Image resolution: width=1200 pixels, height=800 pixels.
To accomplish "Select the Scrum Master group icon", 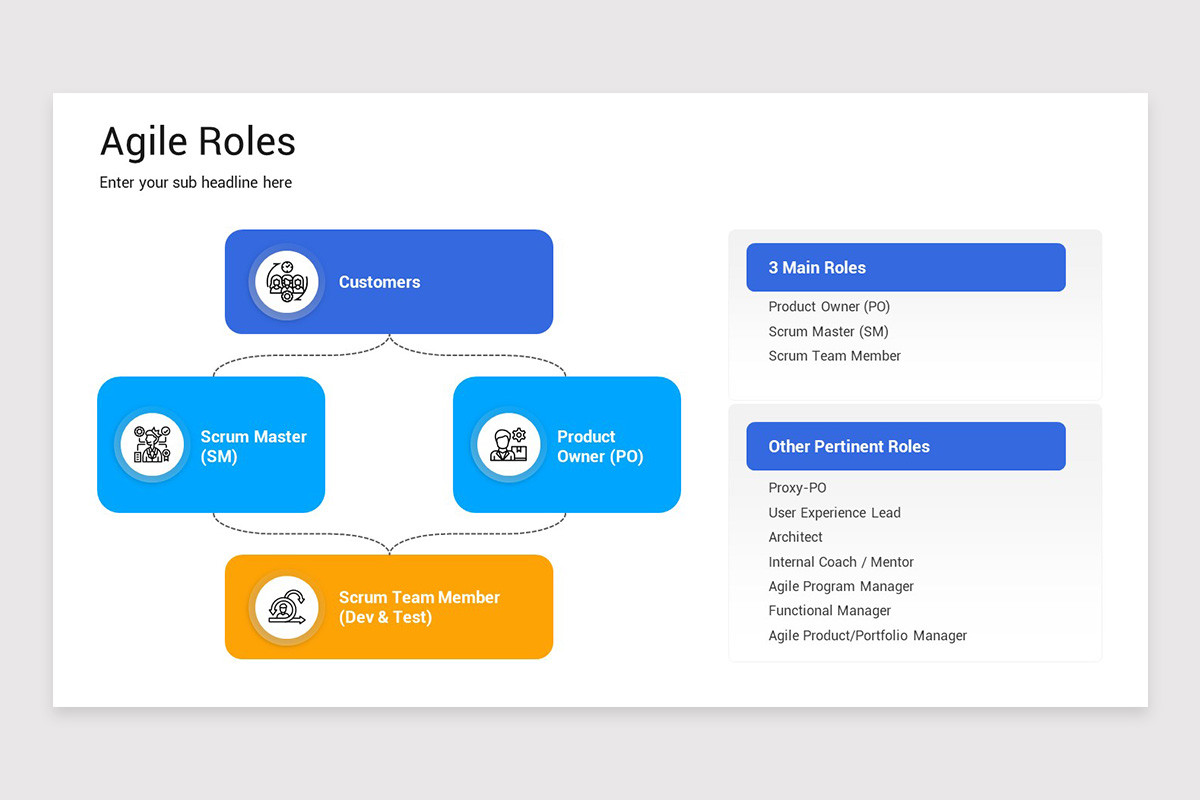I will pyautogui.click(x=151, y=444).
